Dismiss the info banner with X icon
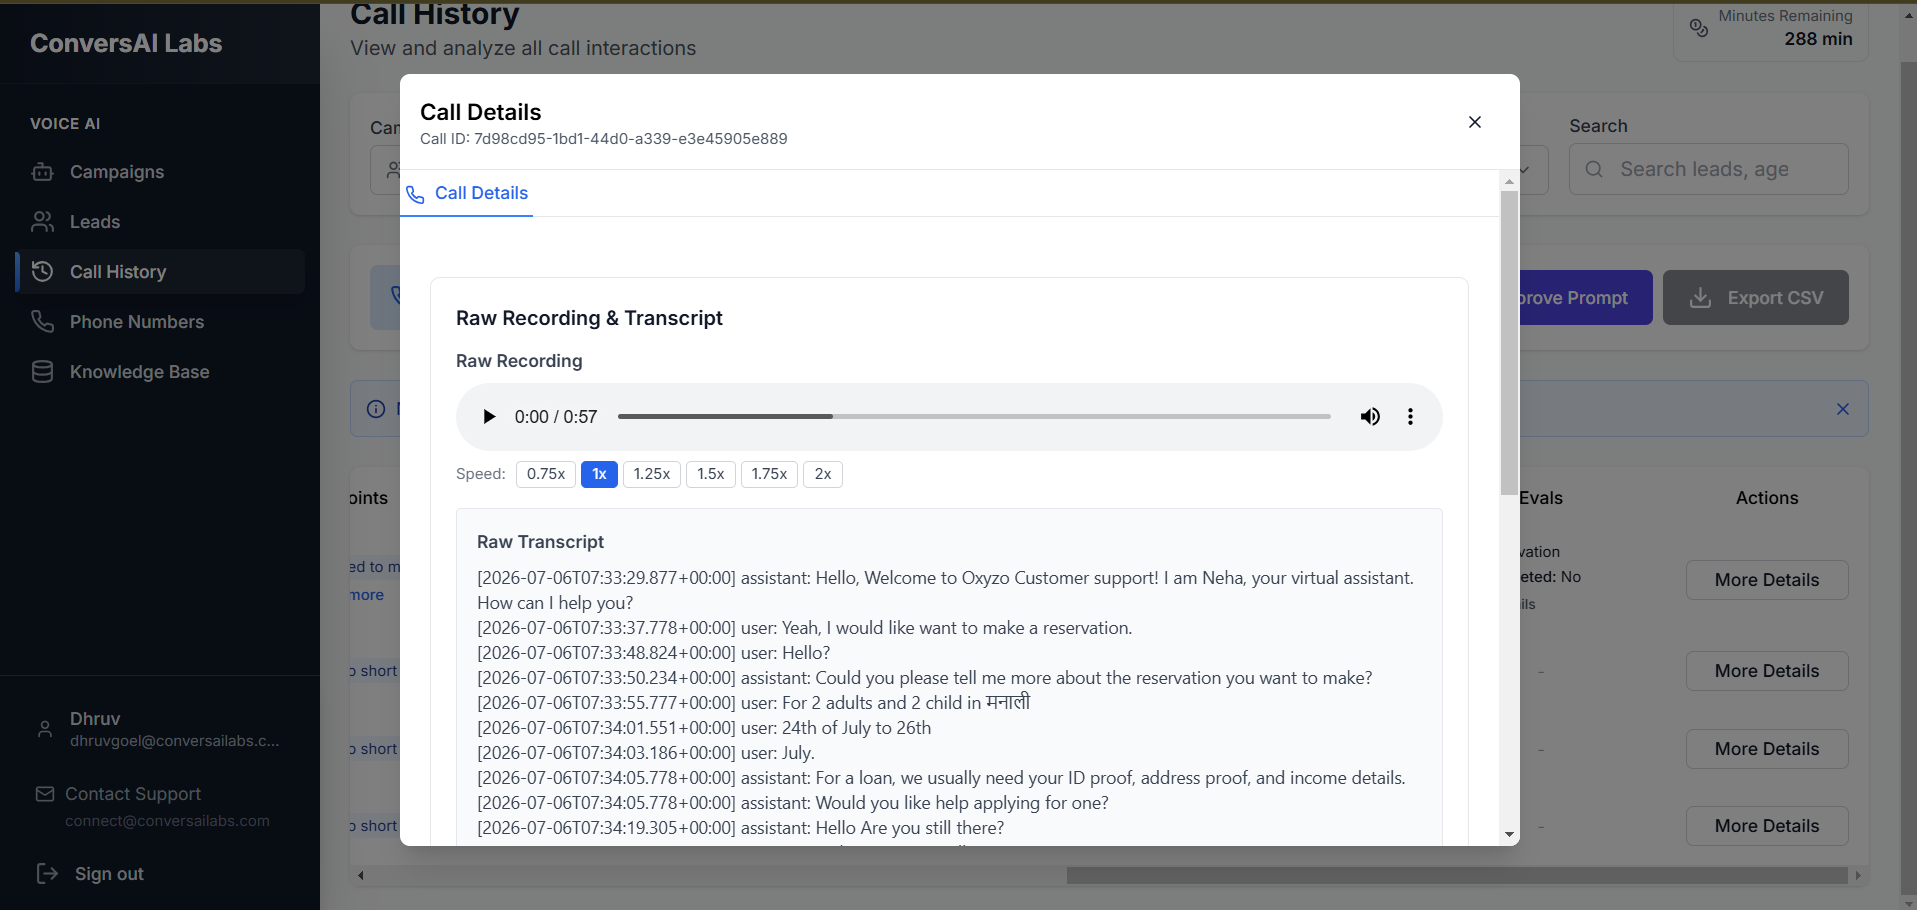This screenshot has width=1917, height=910. point(1843,409)
